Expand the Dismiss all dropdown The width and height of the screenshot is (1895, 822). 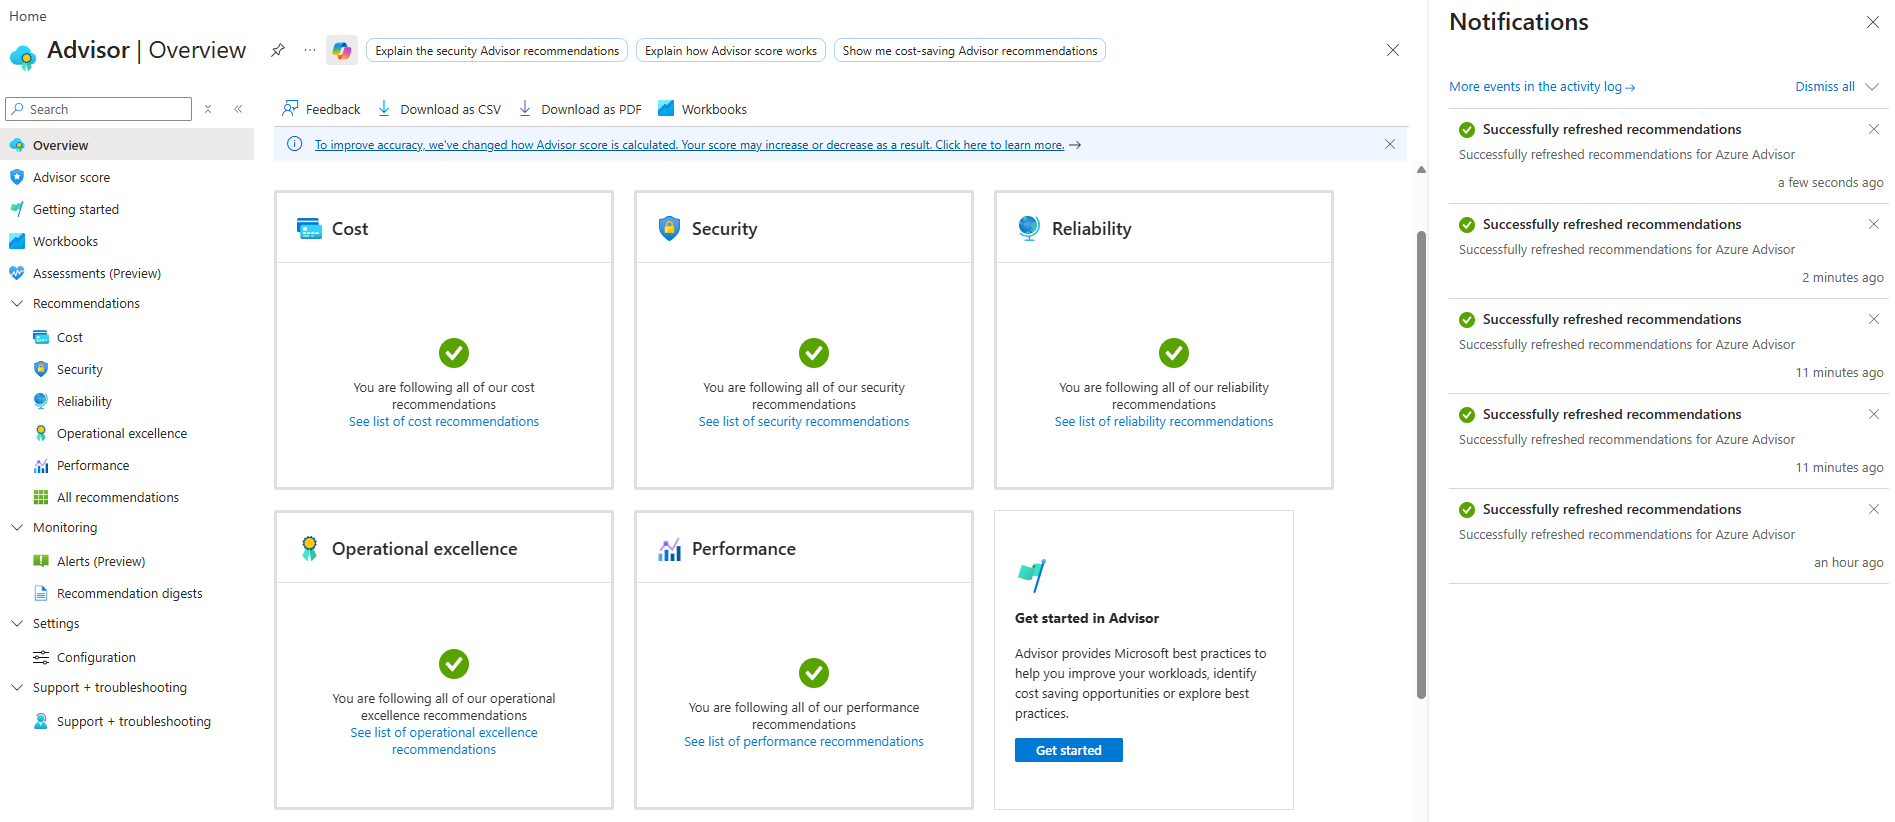[1872, 87]
